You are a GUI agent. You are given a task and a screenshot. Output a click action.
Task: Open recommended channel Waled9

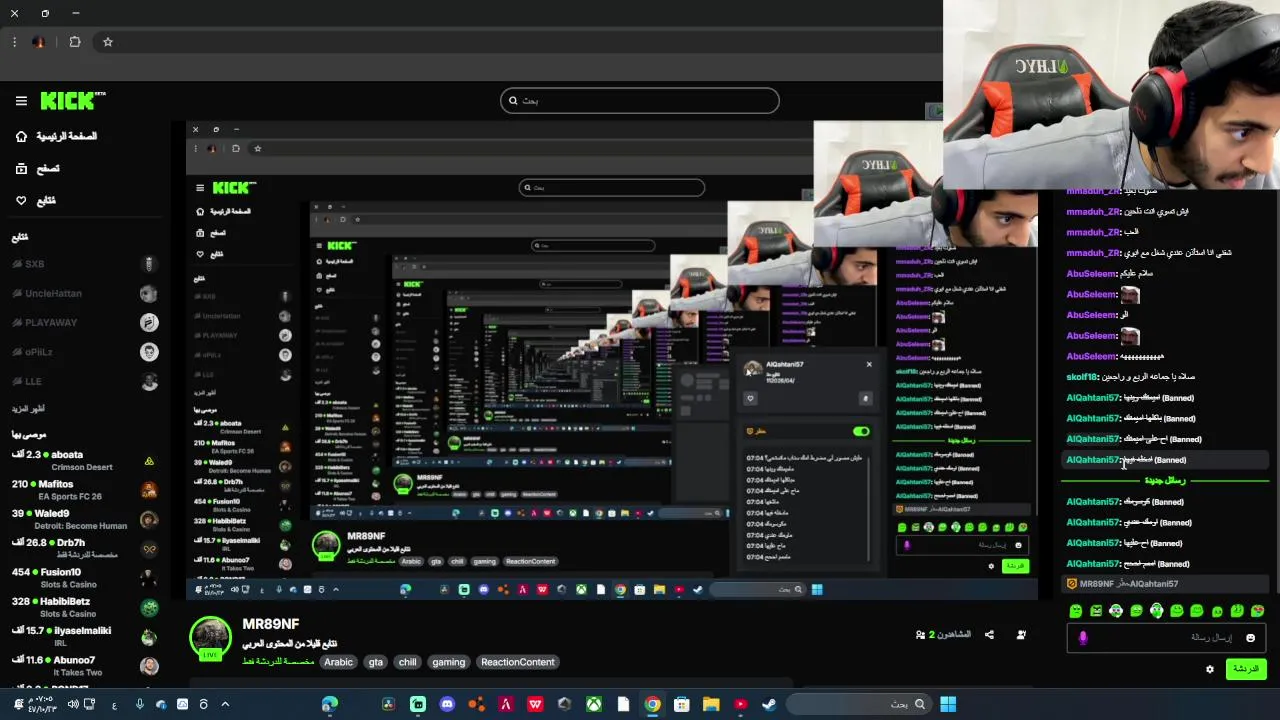click(85, 519)
